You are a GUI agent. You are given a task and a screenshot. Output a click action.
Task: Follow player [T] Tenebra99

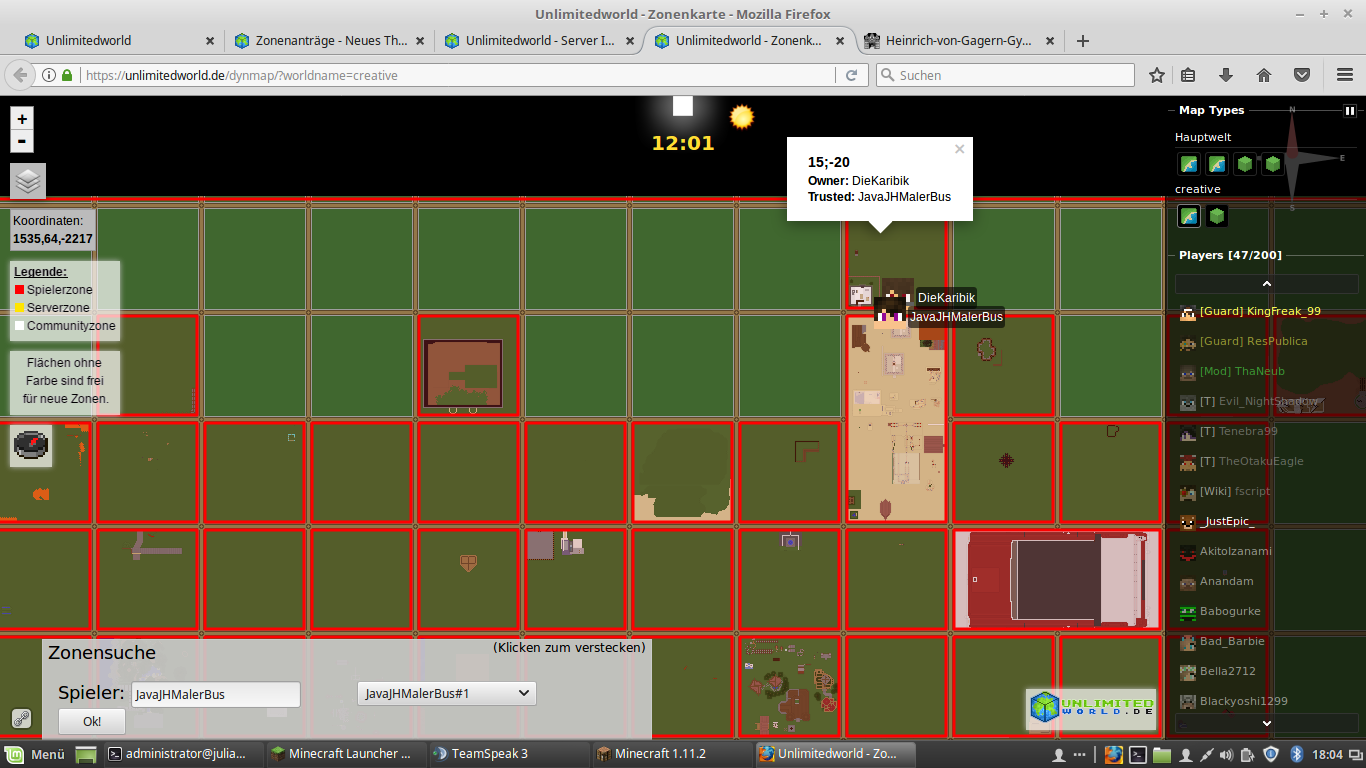[x=1238, y=431]
